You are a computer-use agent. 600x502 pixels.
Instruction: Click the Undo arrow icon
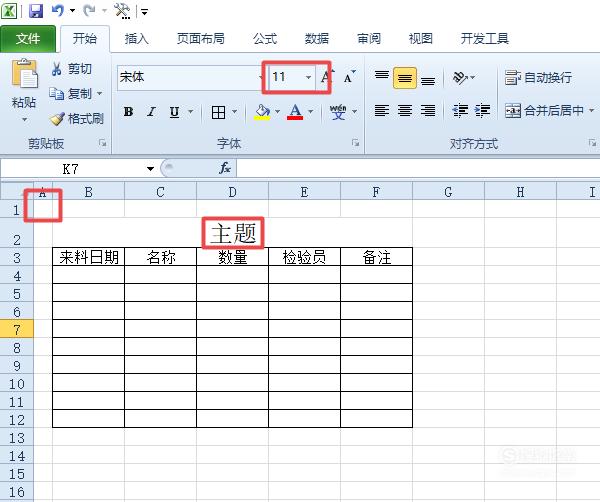click(x=57, y=10)
